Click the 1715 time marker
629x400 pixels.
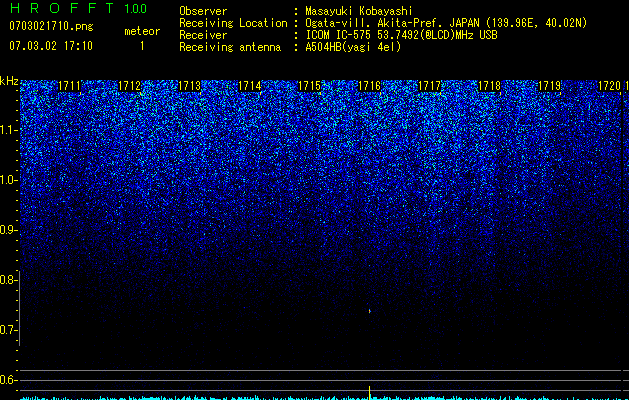[309, 86]
